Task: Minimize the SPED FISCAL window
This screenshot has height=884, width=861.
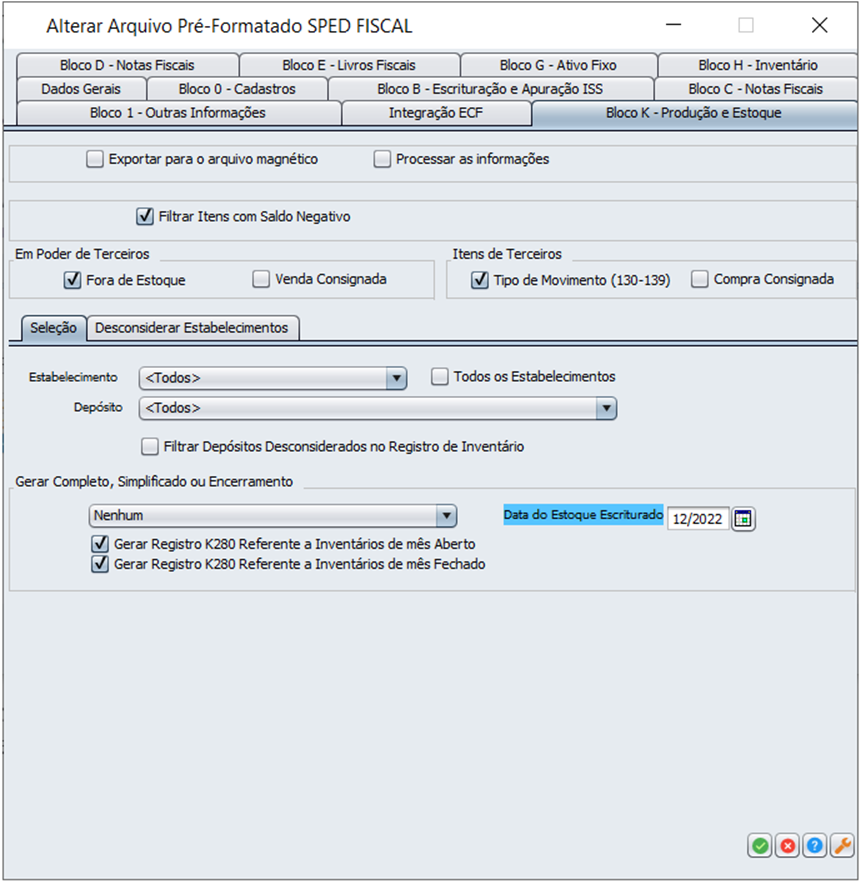Action: coord(673,25)
